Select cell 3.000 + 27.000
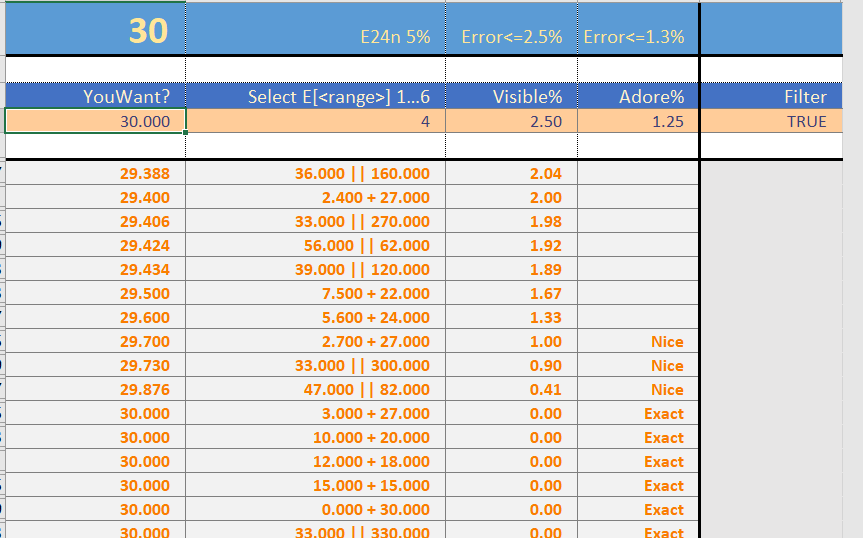 click(315, 413)
